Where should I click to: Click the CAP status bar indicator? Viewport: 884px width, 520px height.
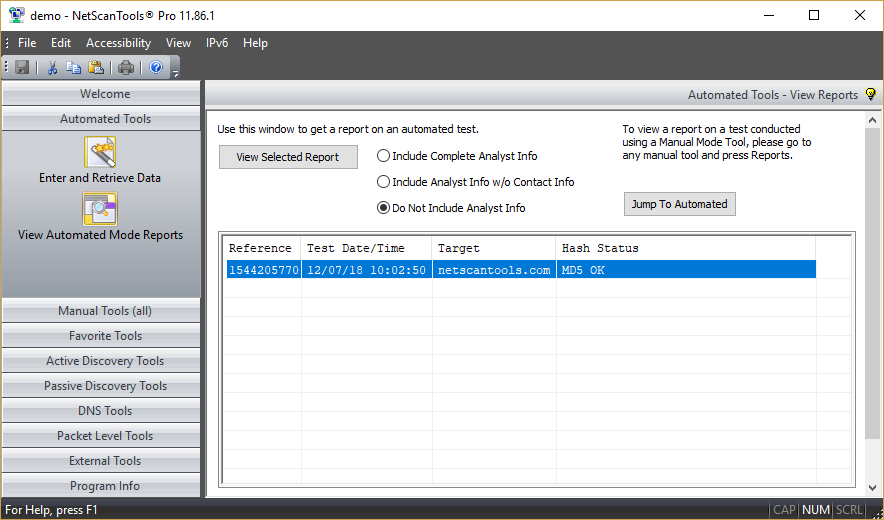(784, 510)
